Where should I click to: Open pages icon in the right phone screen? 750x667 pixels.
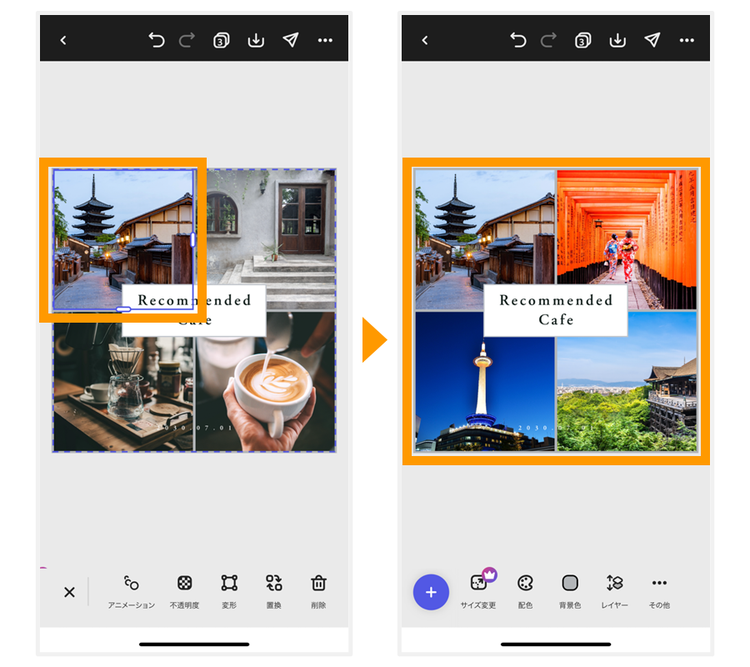pos(583,40)
